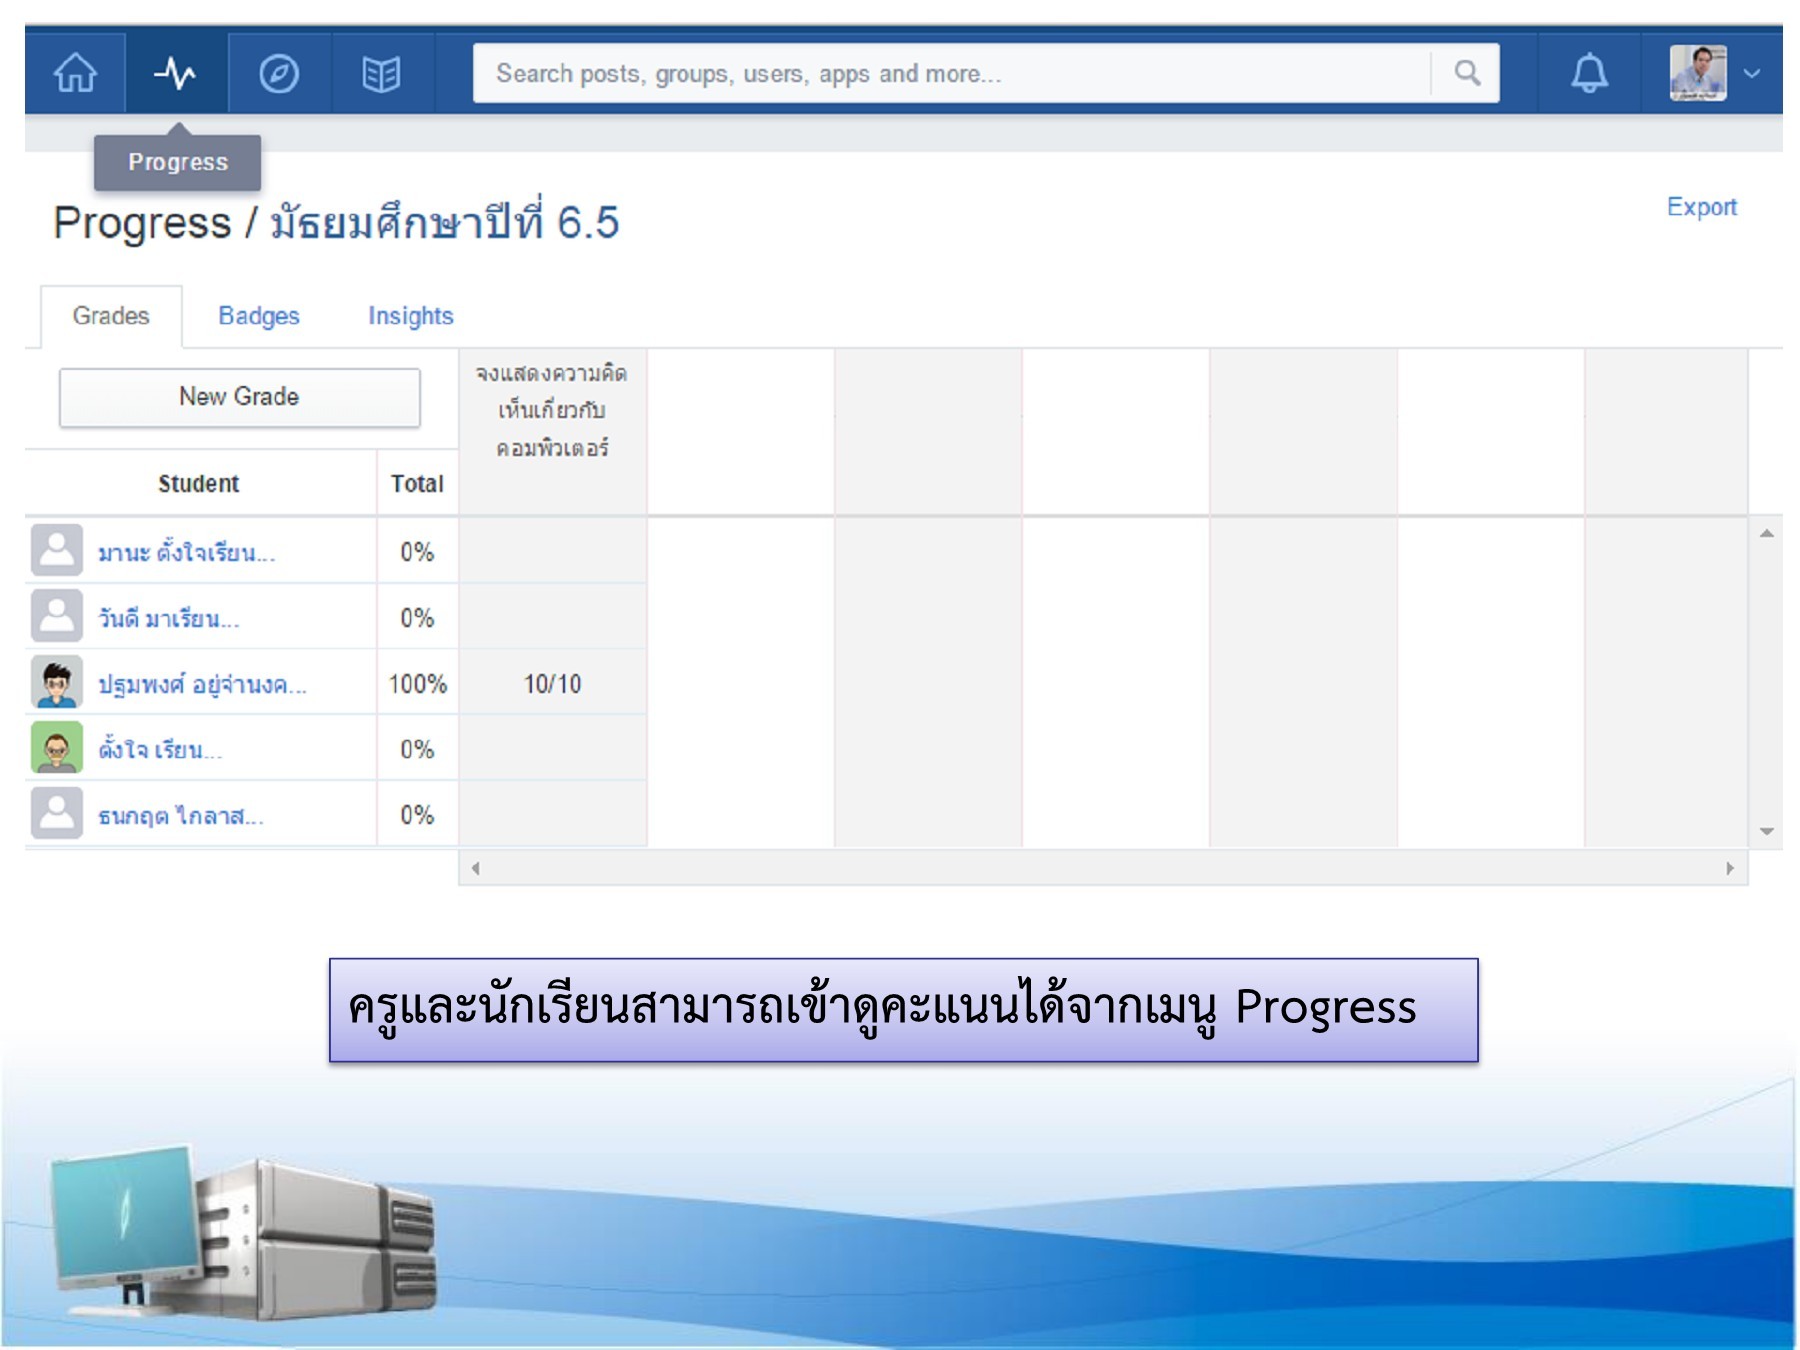
Task: Open the Discover compass icon
Action: pyautogui.click(x=280, y=72)
